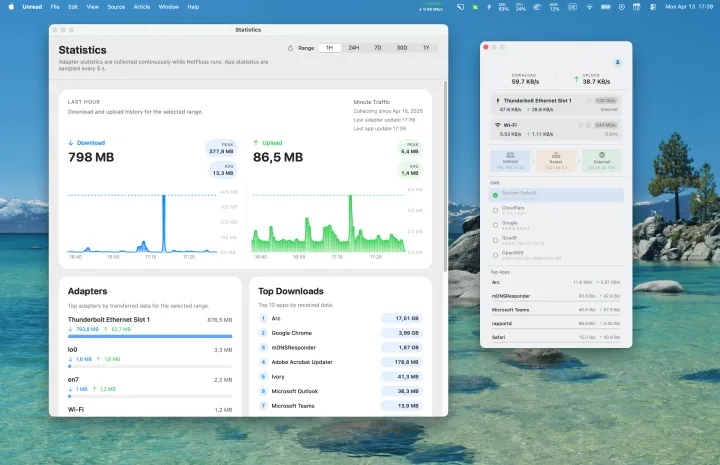Click the 544 Mb/s Wi-Fi speed badge
The width and height of the screenshot is (720, 465).
point(606,125)
